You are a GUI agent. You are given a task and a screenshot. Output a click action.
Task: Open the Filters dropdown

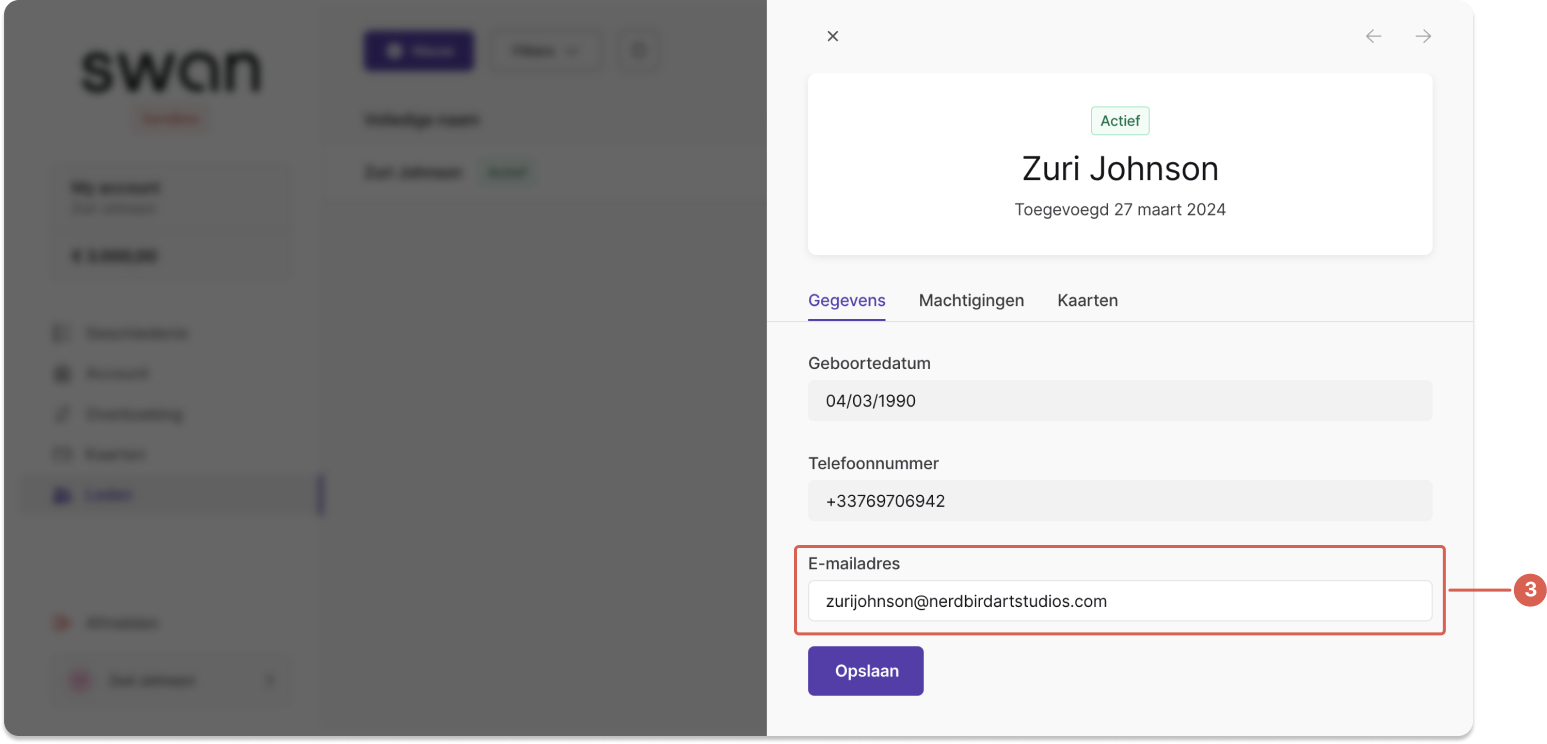coord(545,51)
